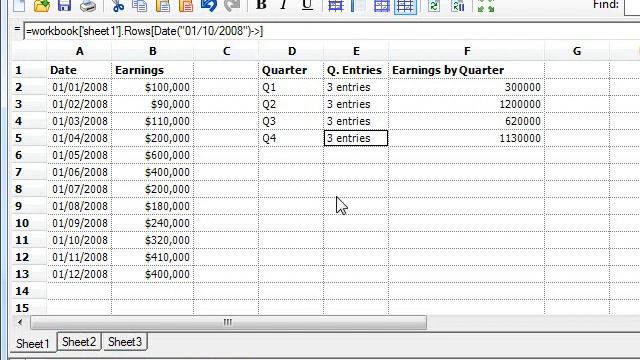
Task: Click the 'Q. Entries' header cell
Action: [x=356, y=70]
